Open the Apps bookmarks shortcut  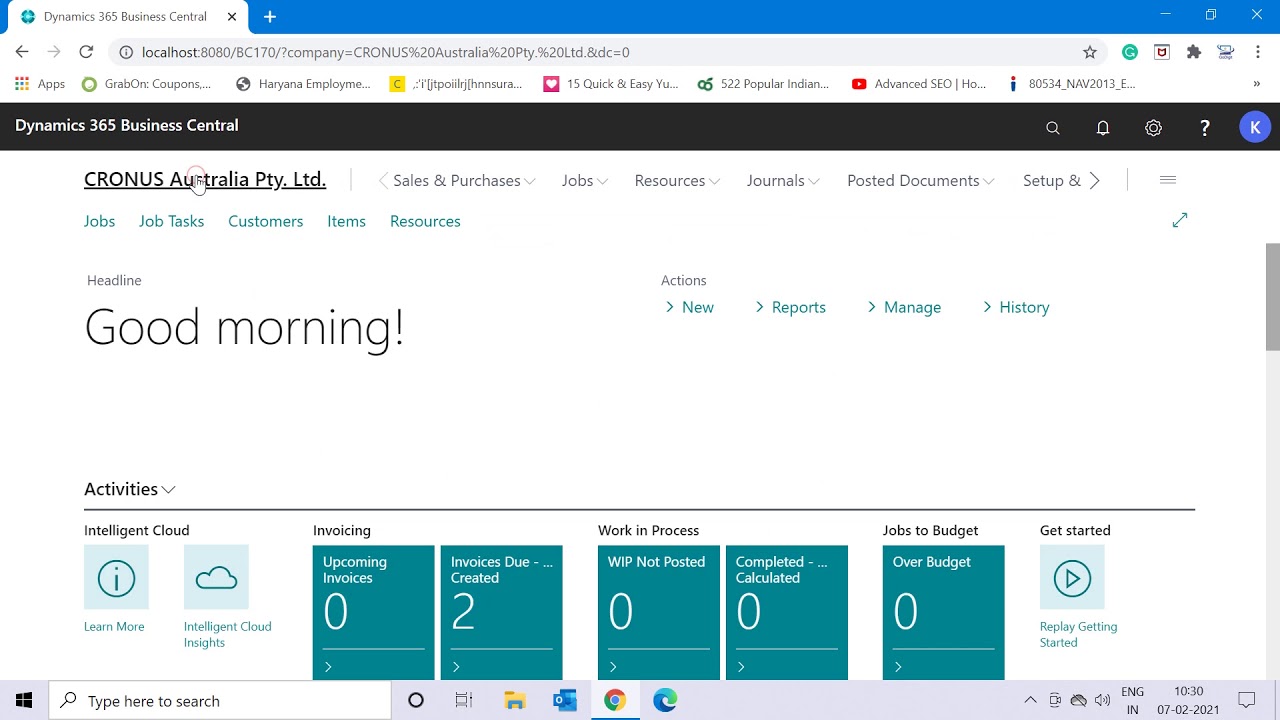pyautogui.click(x=40, y=84)
